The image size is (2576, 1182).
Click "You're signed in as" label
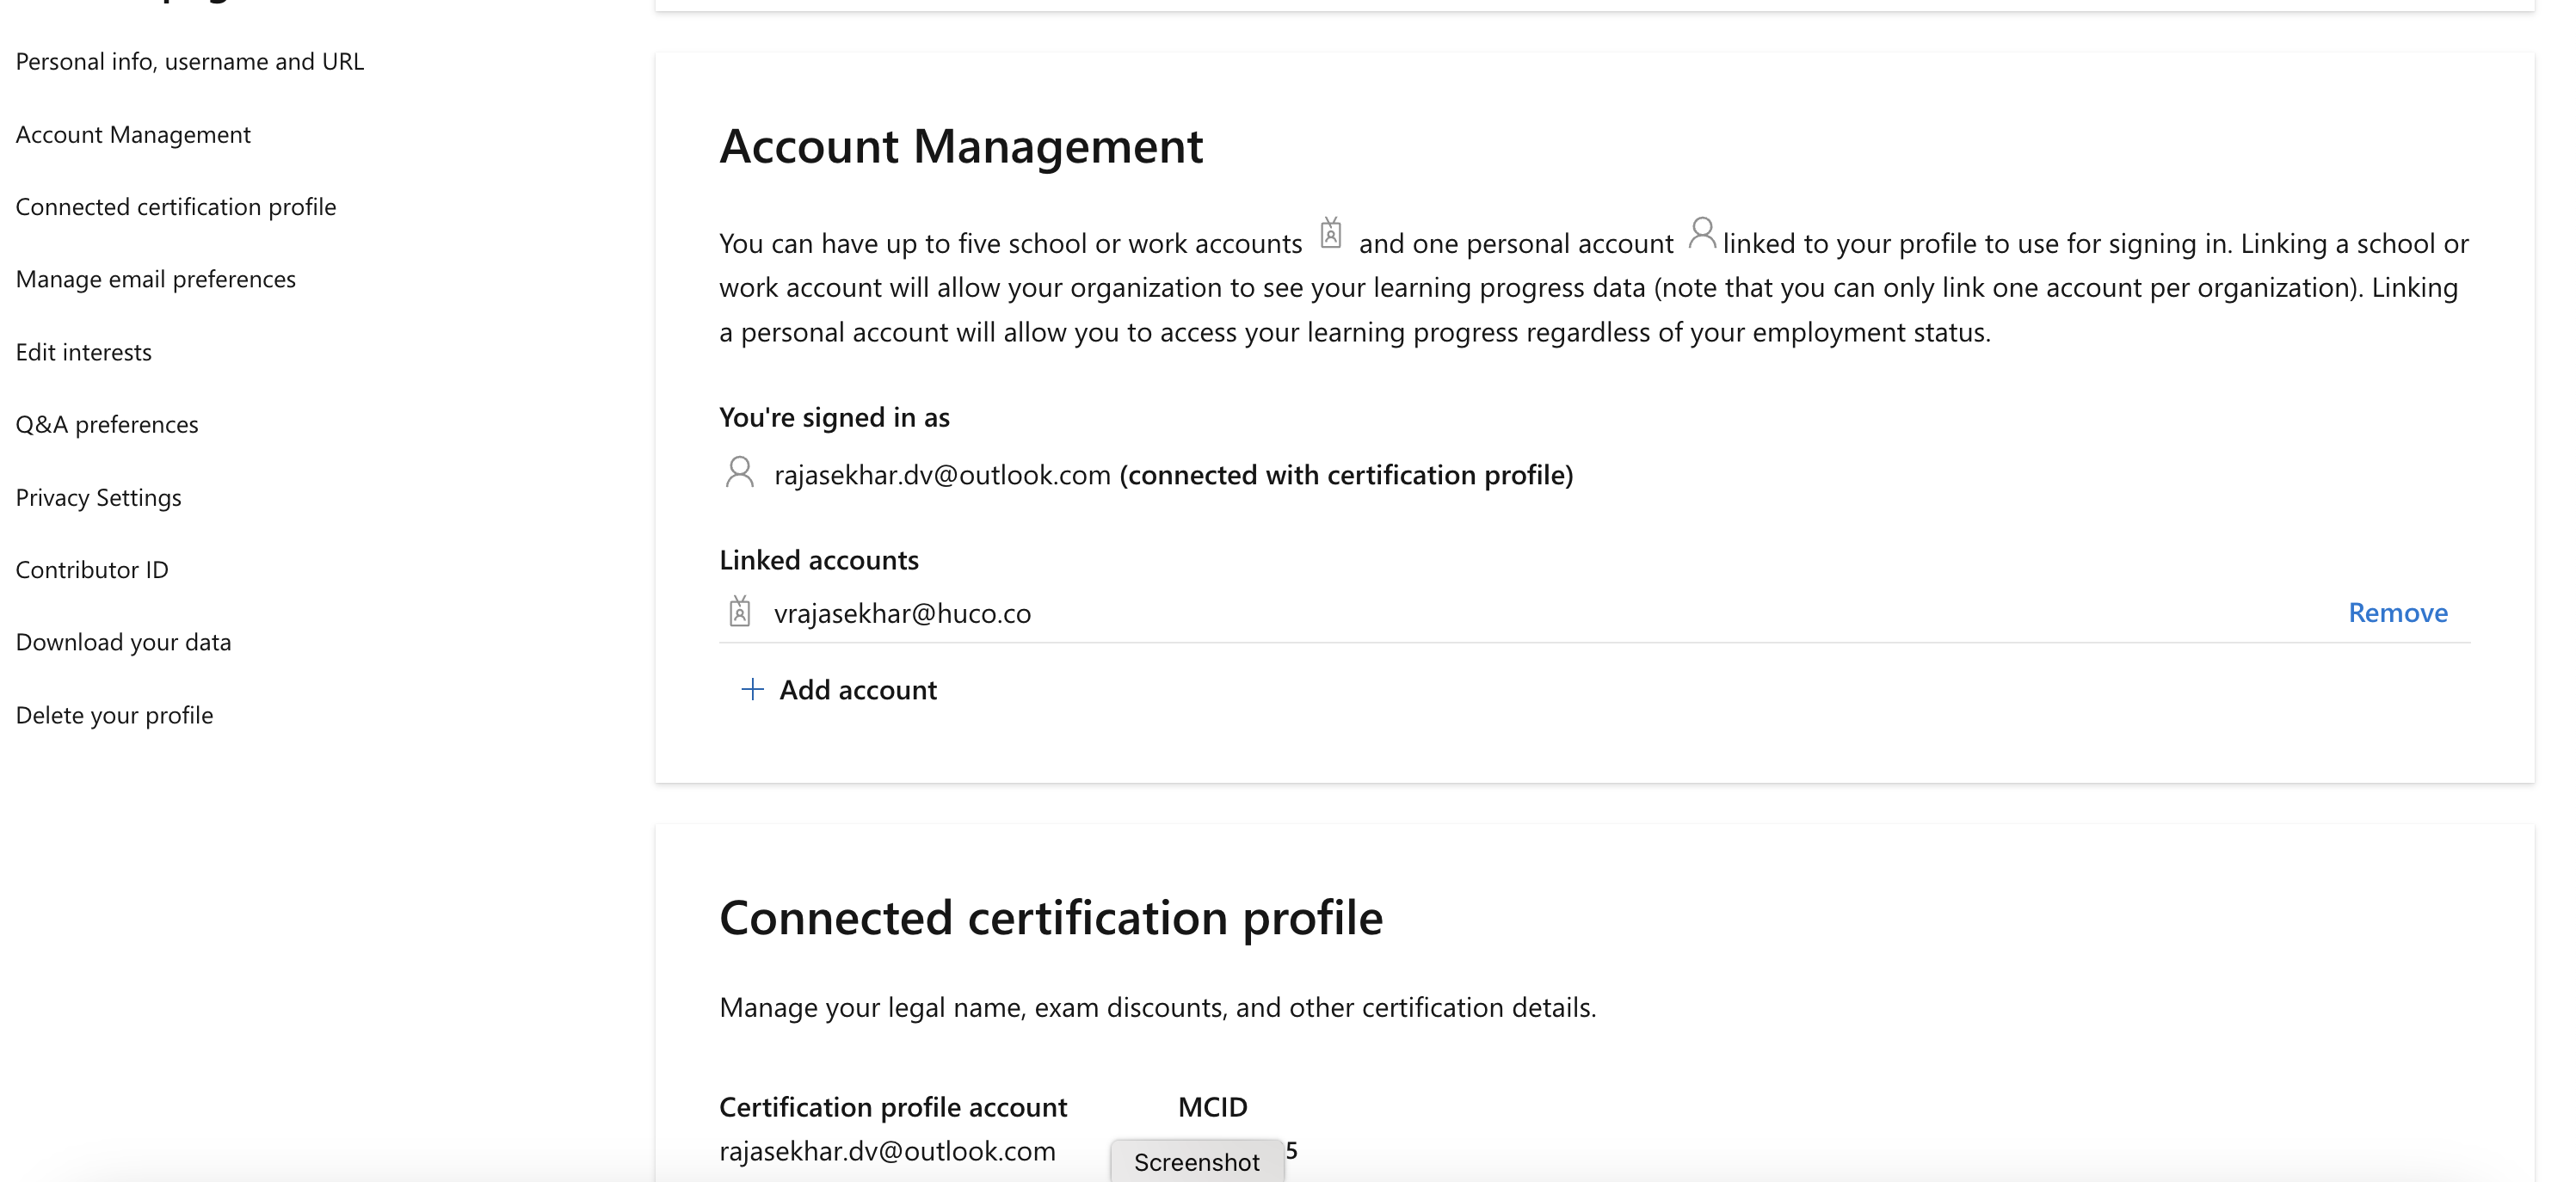(834, 418)
